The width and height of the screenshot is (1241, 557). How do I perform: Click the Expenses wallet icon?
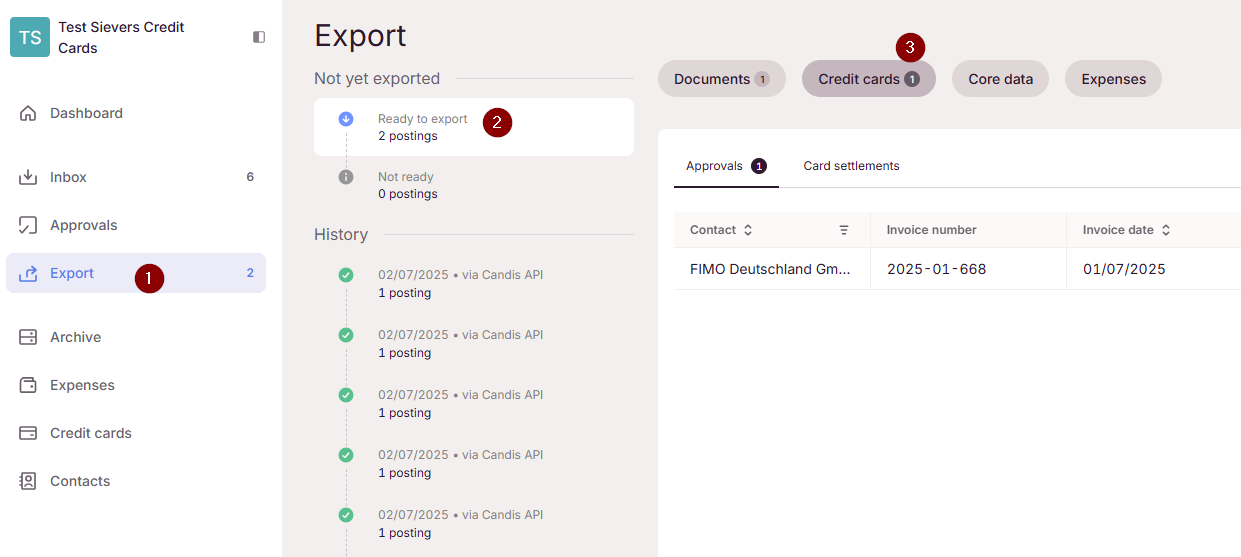(x=28, y=385)
